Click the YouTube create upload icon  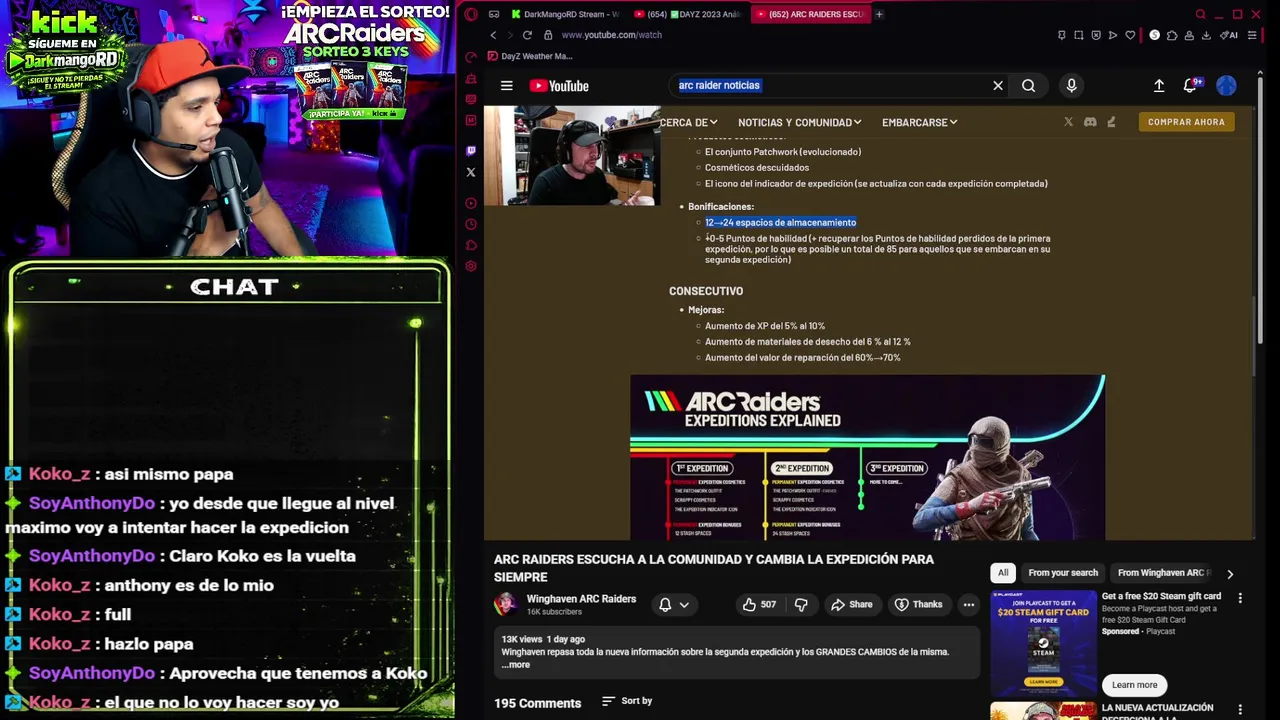(x=1159, y=86)
